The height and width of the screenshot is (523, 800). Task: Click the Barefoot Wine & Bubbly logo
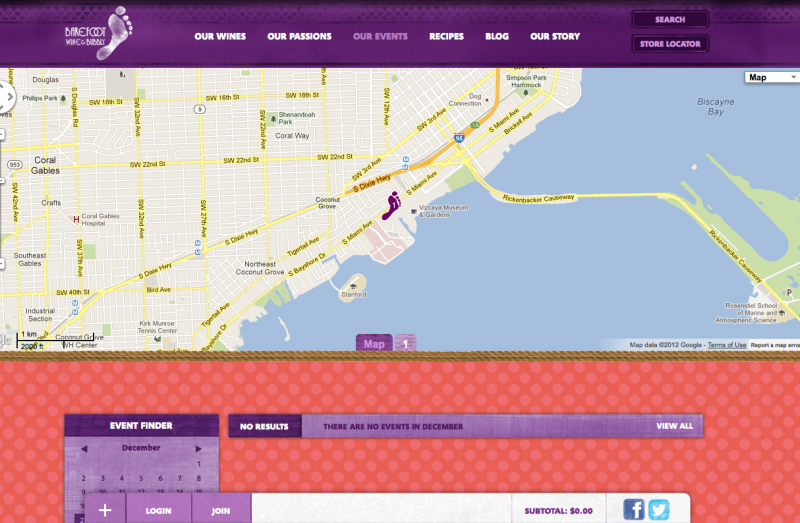click(98, 34)
